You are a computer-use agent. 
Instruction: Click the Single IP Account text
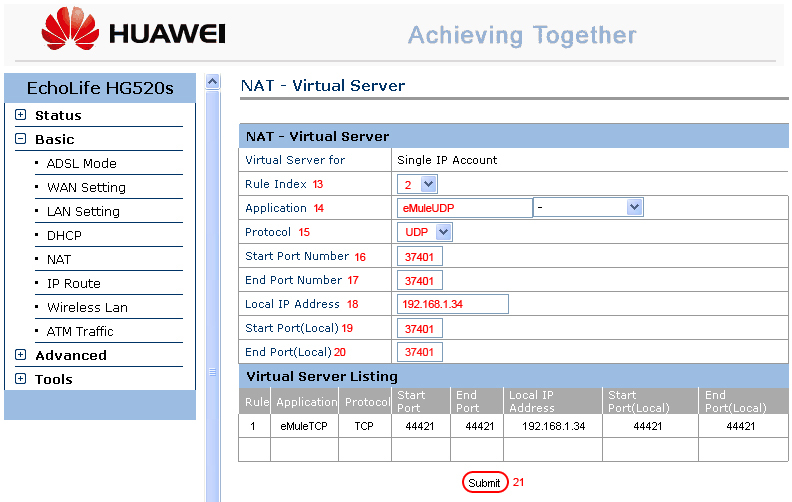(x=447, y=160)
